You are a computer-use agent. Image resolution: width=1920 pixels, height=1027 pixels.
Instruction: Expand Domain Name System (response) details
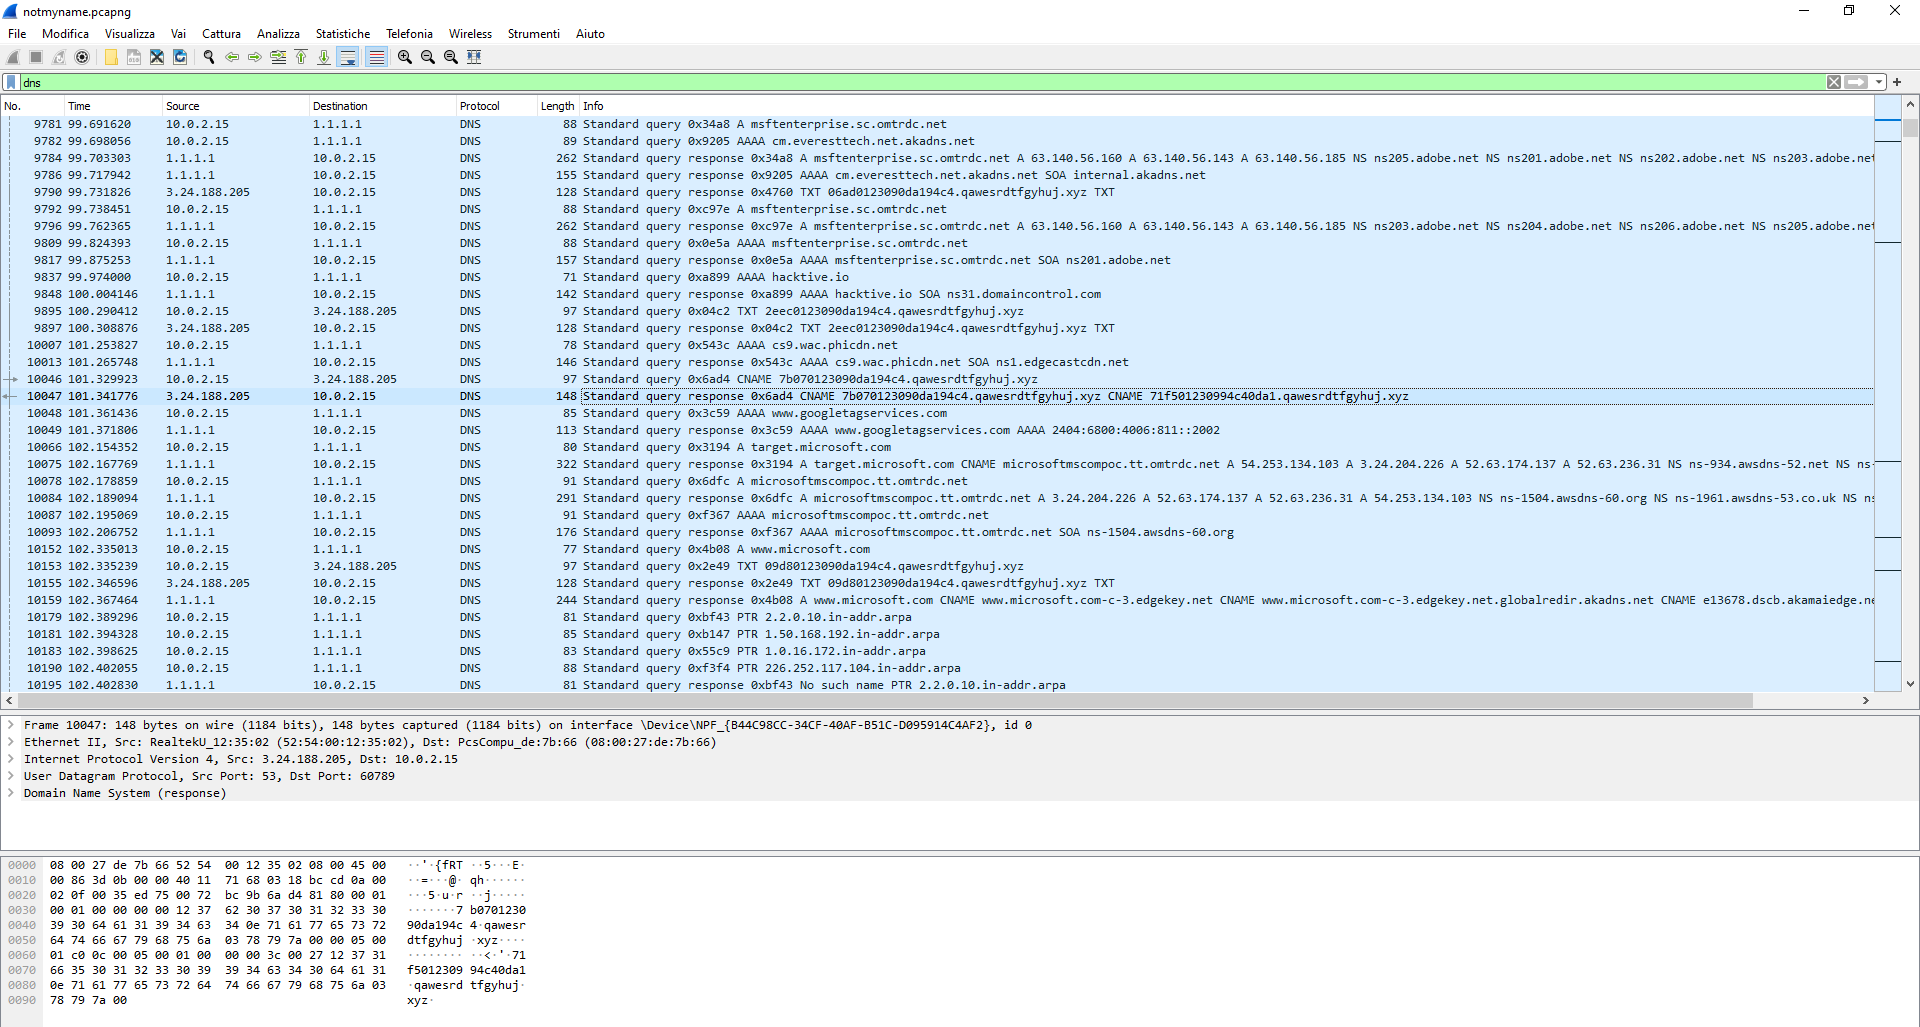click(11, 793)
